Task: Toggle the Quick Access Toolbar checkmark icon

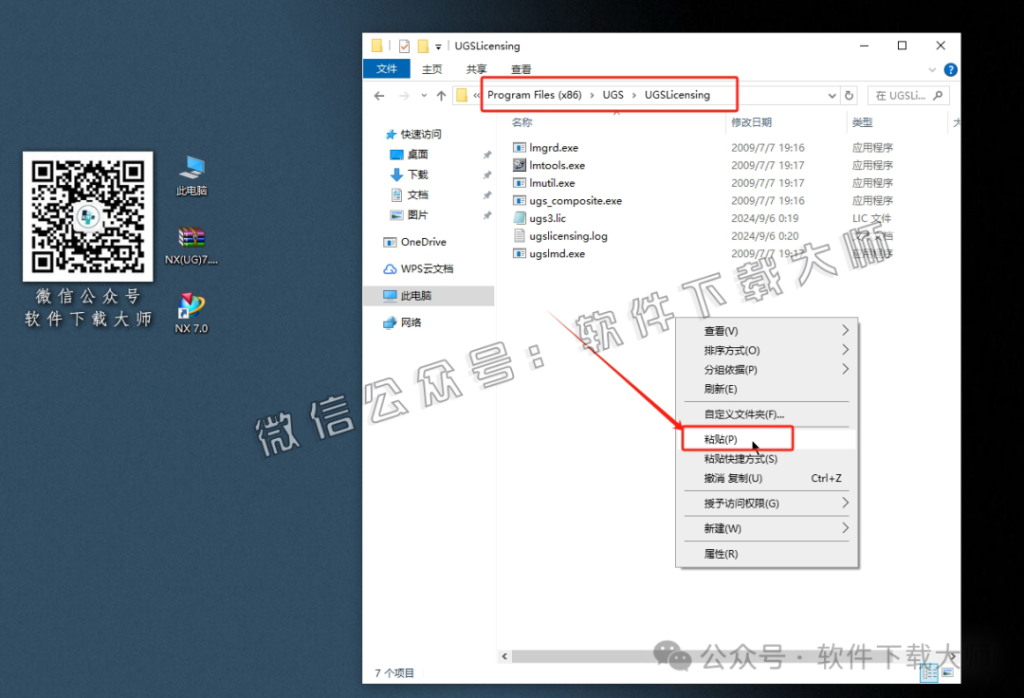Action: pos(404,45)
